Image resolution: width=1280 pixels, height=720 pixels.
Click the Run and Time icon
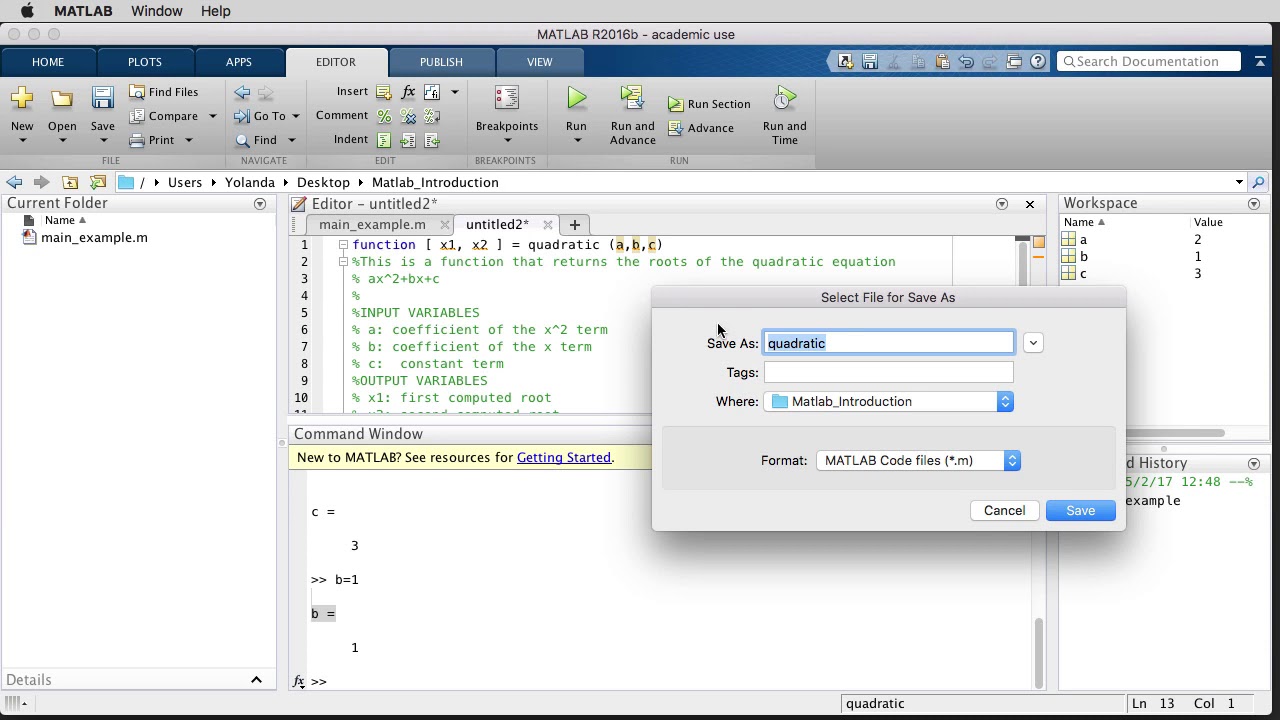click(x=784, y=98)
